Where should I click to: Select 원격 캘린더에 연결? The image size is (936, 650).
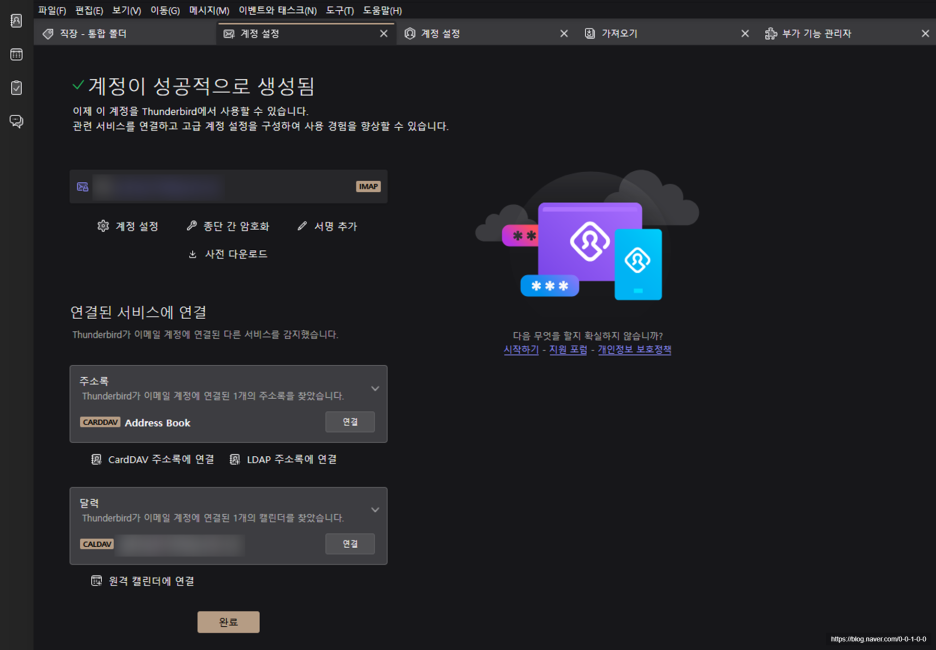[x=142, y=581]
